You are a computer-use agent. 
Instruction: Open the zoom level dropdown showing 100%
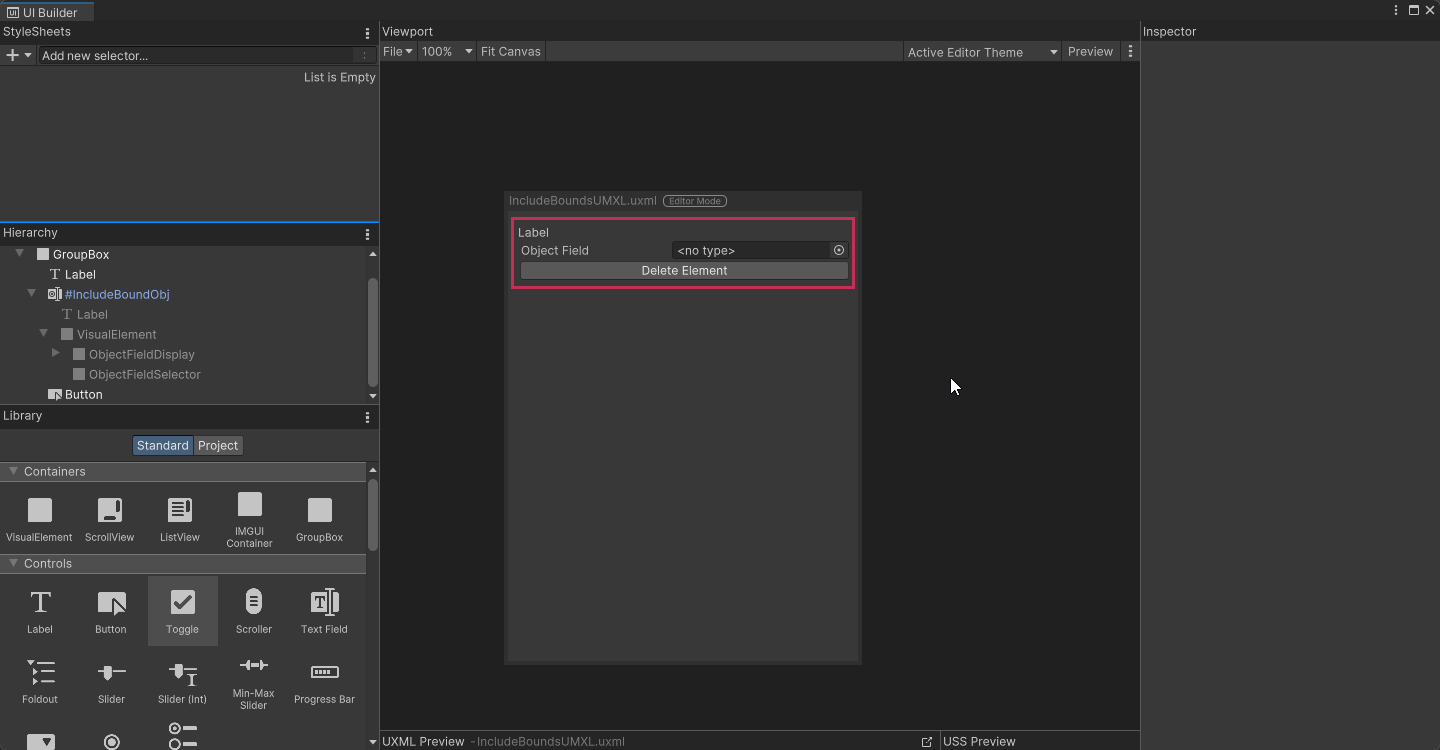446,51
